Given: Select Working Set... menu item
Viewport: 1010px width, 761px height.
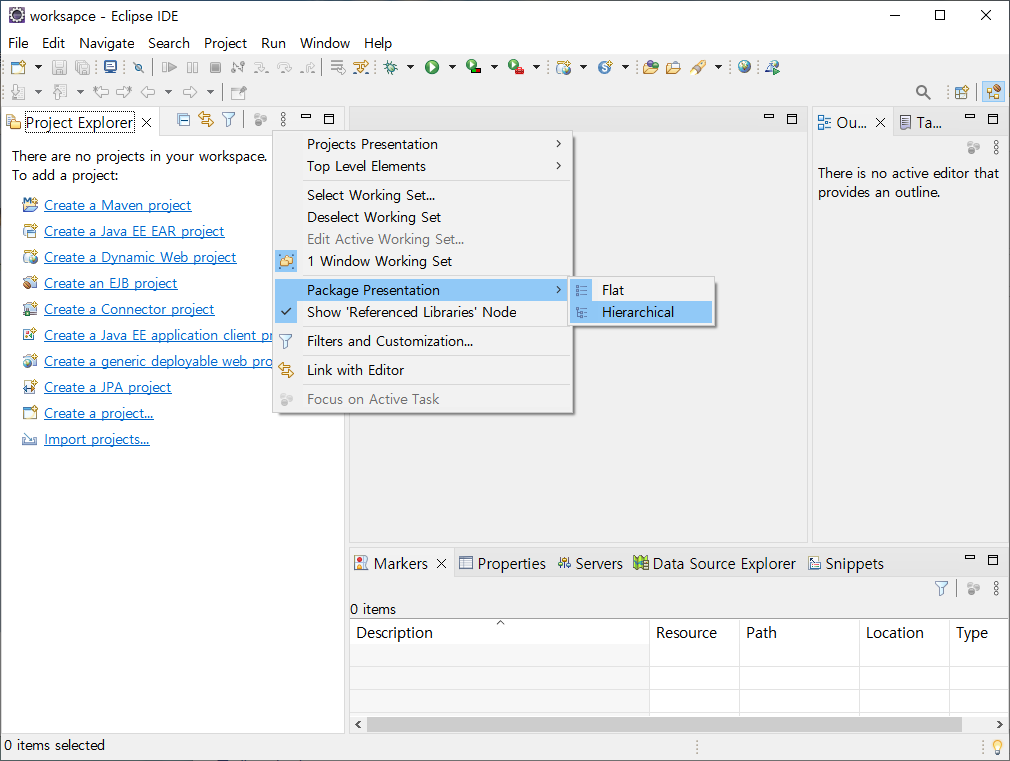Looking at the screenshot, I should (x=423, y=195).
